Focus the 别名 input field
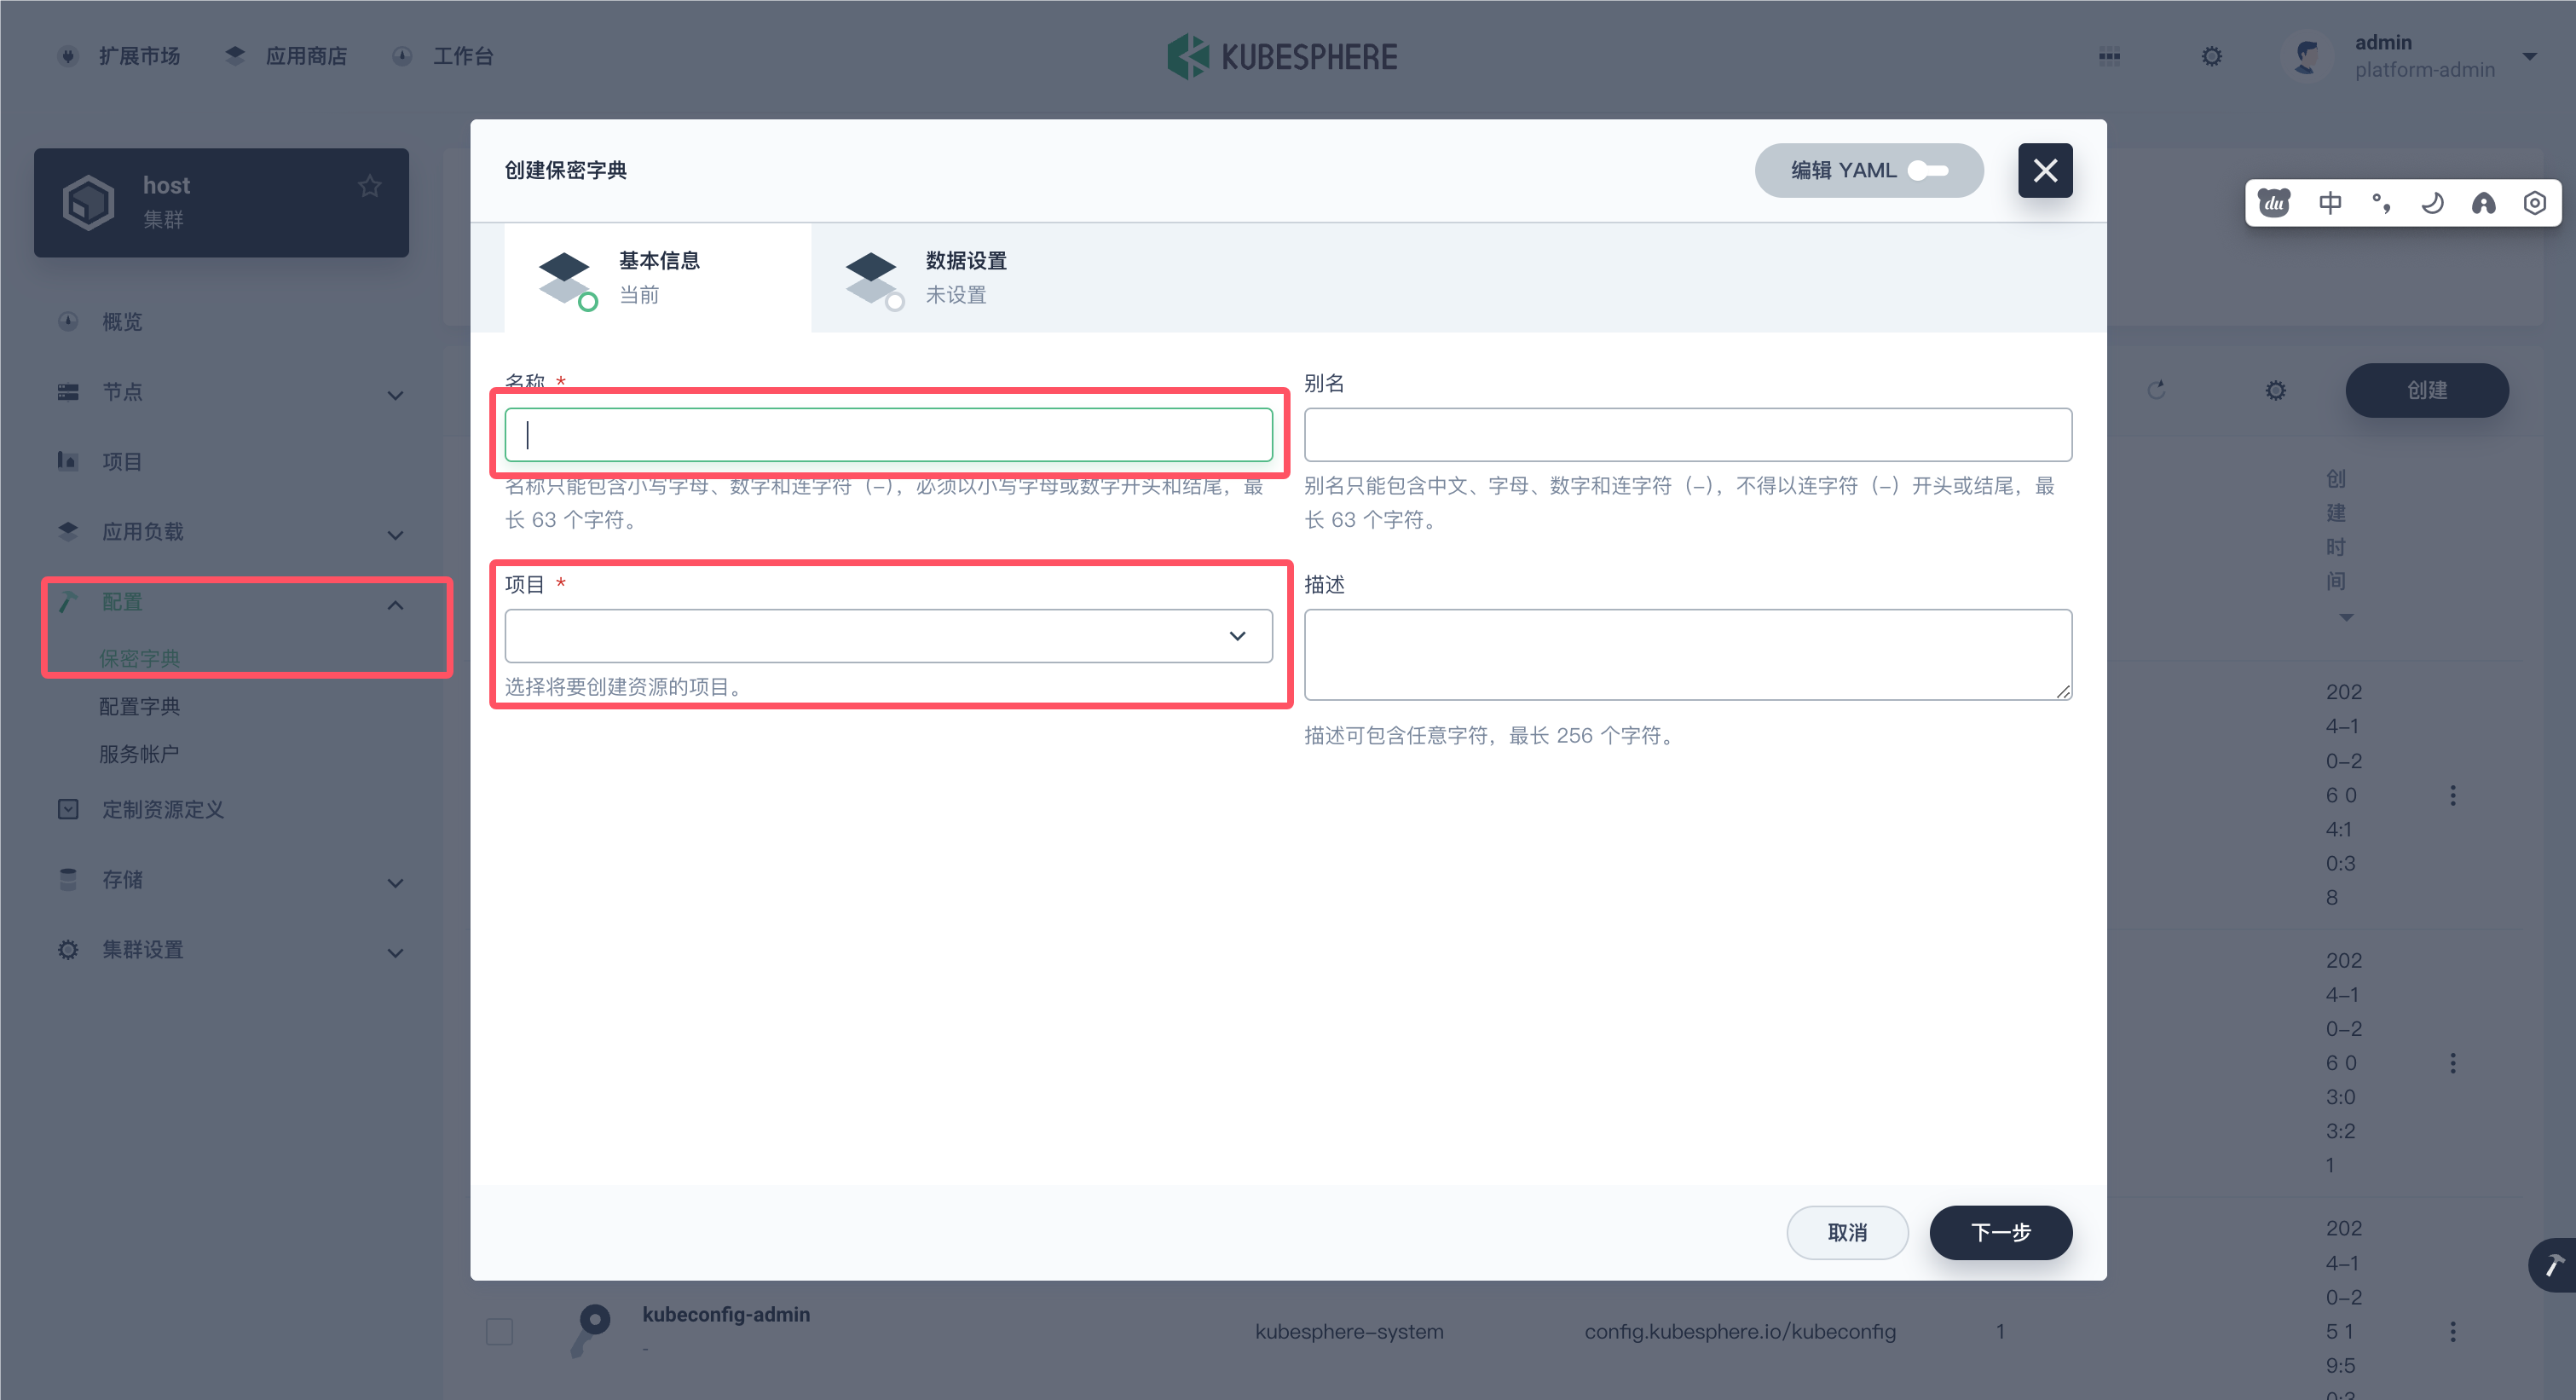Viewport: 2576px width, 1400px height. coord(1687,434)
